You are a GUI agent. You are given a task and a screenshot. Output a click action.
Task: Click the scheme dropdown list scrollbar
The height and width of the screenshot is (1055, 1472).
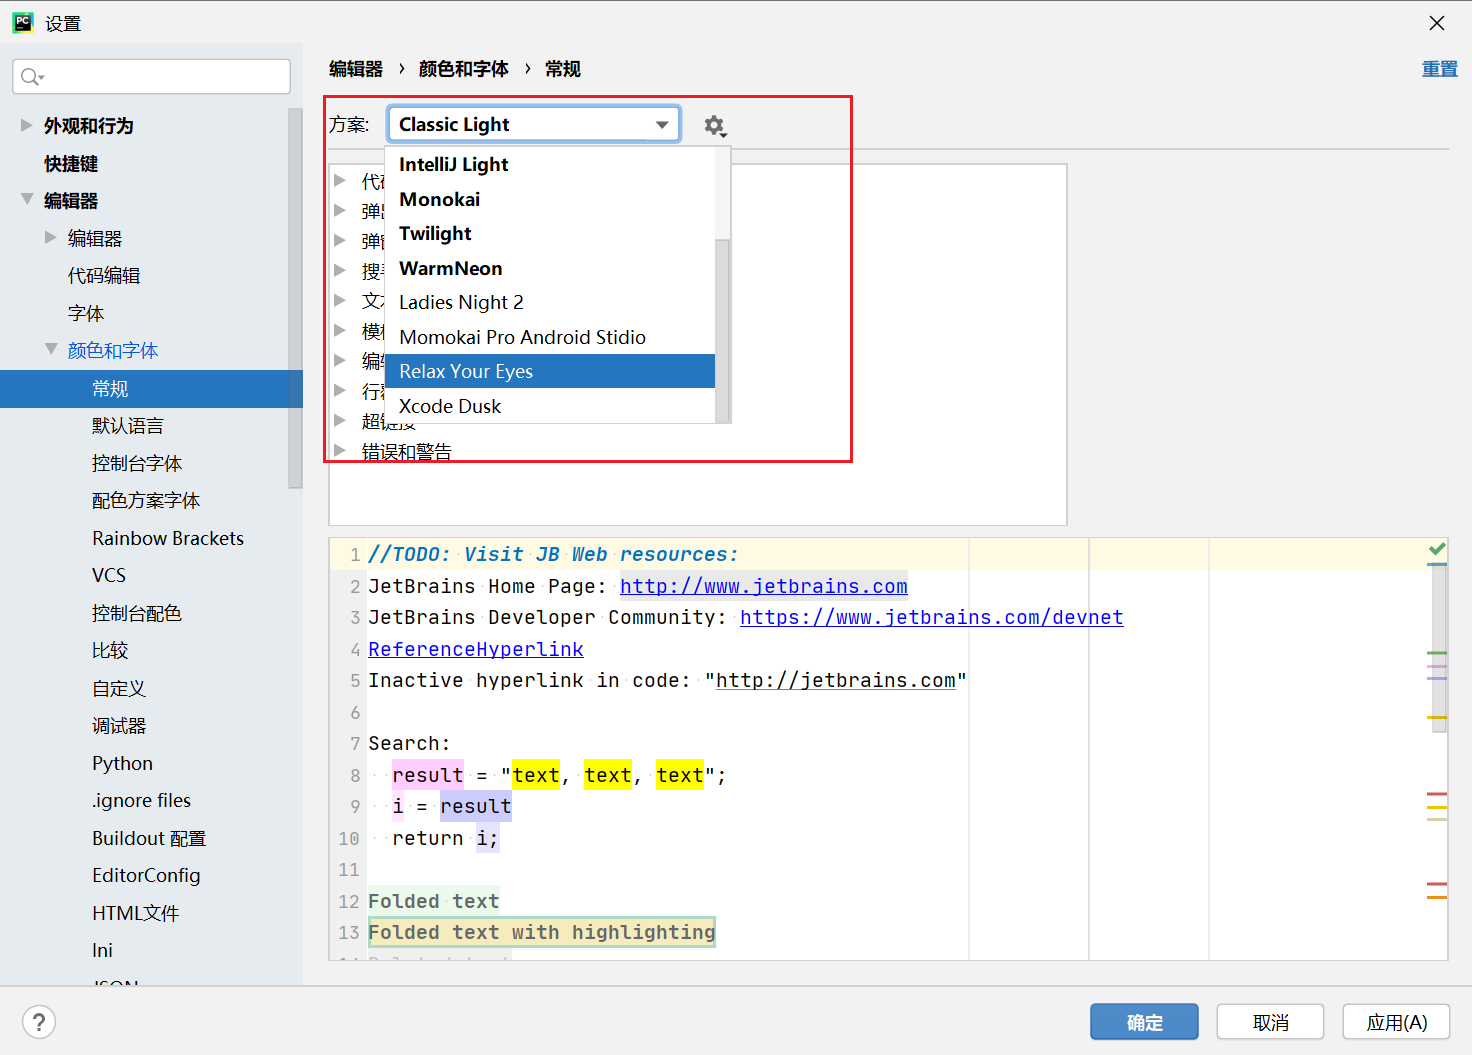(x=722, y=330)
